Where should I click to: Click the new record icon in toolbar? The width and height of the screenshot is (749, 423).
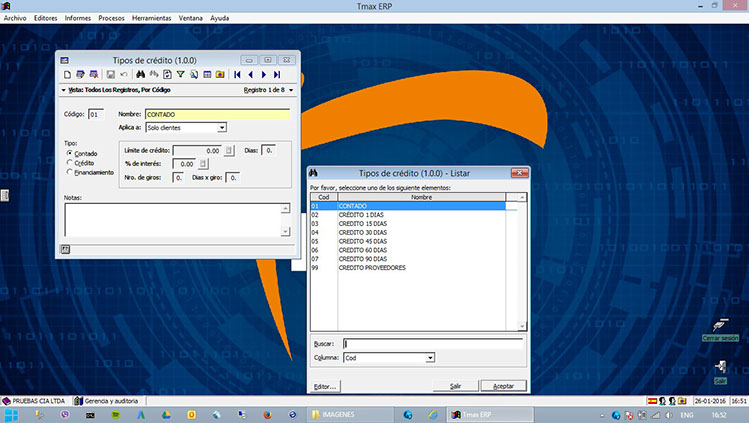click(x=67, y=74)
